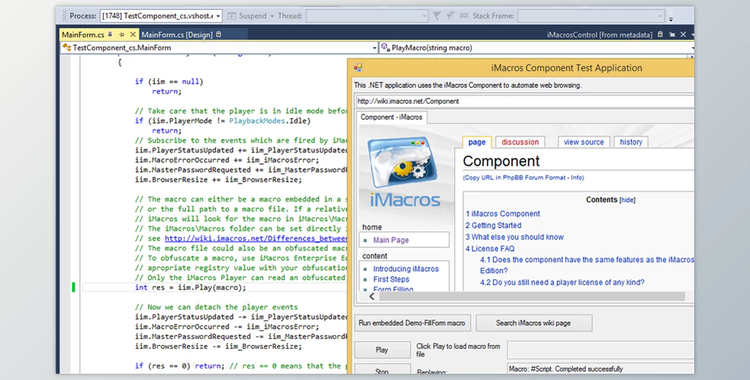Click the filter funnel icon beside Thread
The width and height of the screenshot is (750, 380).
pyautogui.click(x=437, y=16)
